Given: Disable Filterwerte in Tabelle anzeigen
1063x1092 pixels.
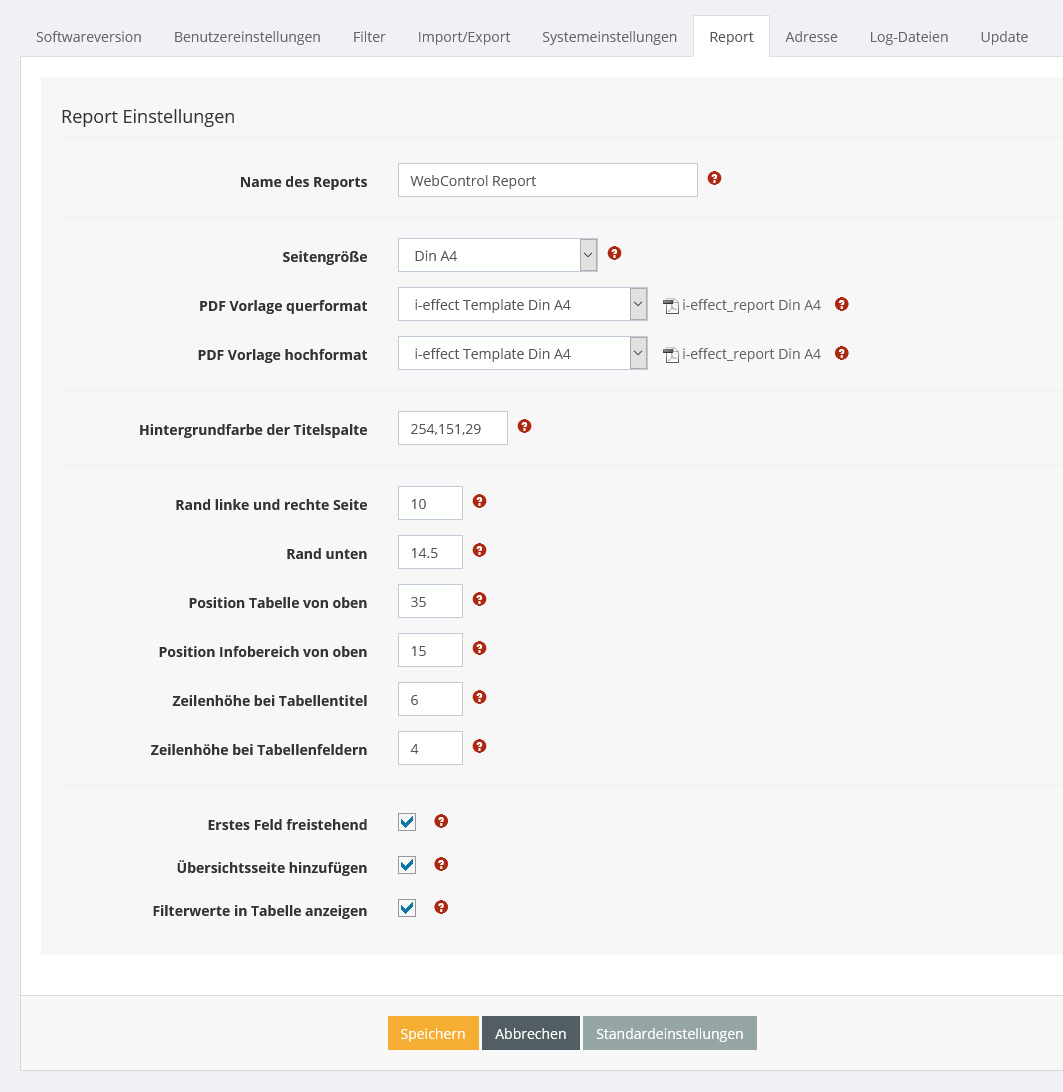Looking at the screenshot, I should tap(407, 909).
